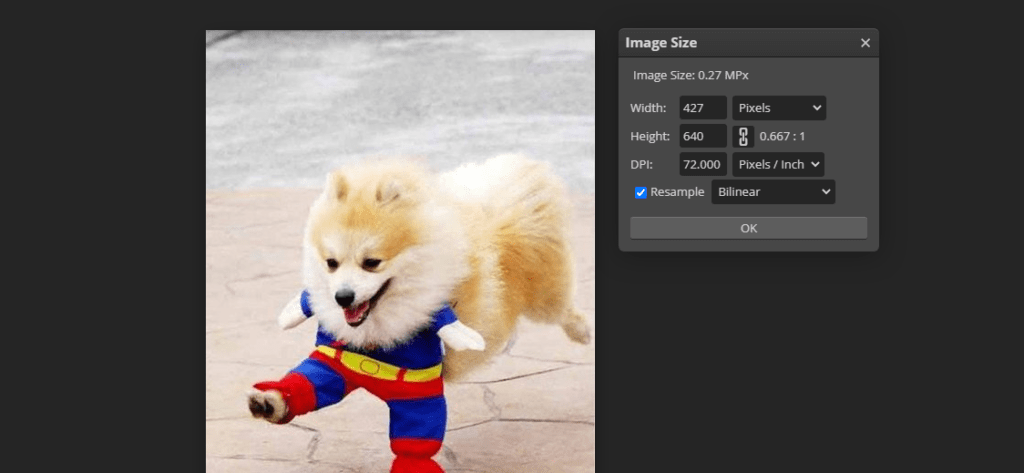1024x473 pixels.
Task: Click the Height input field
Action: point(703,136)
